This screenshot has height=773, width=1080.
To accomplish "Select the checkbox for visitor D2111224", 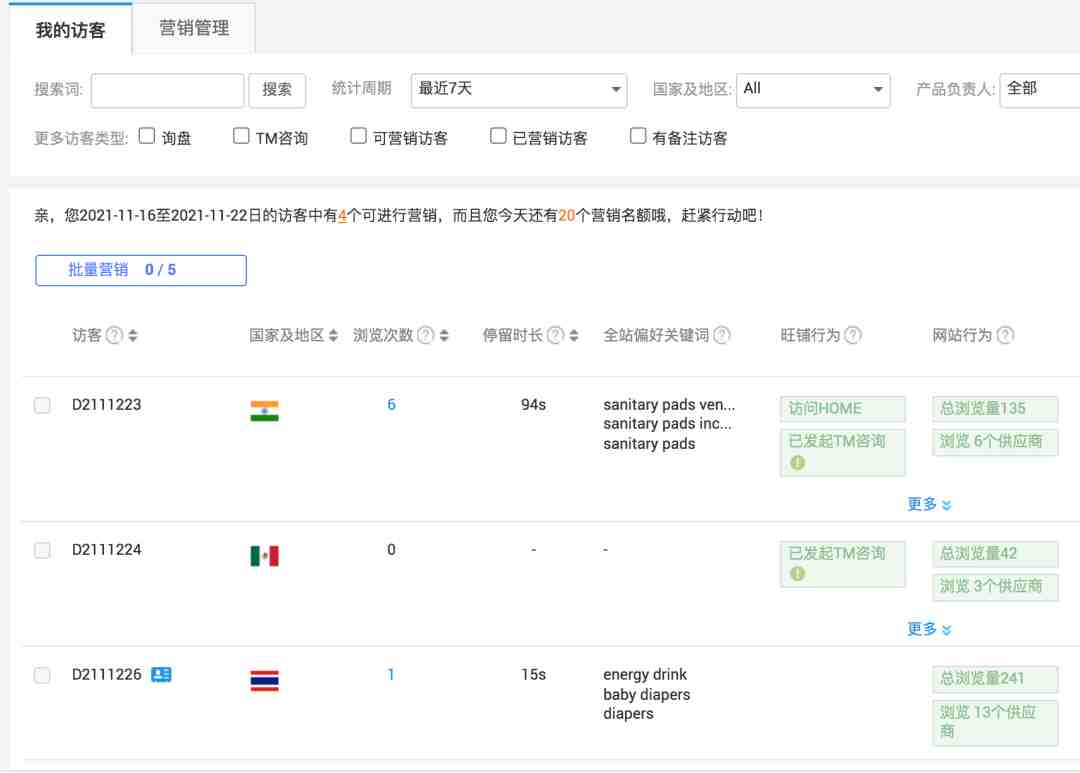I will [42, 550].
